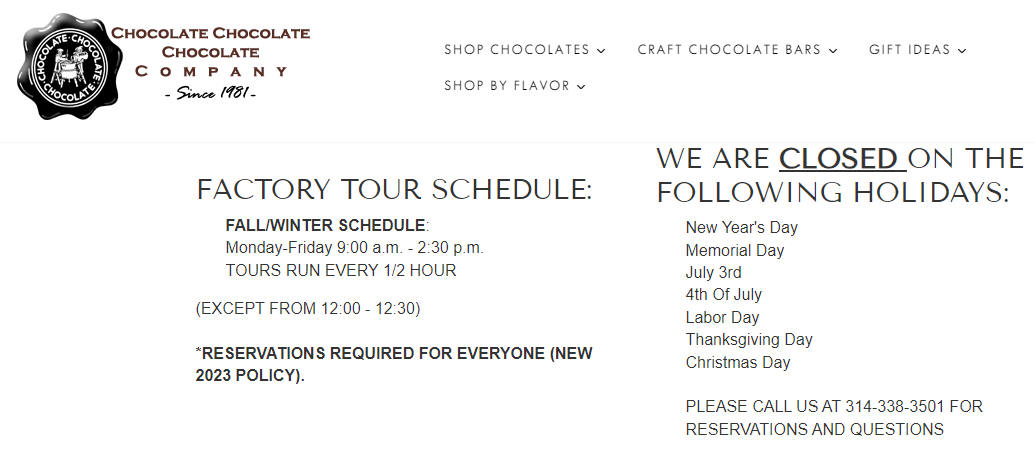Click the Tours Run Every 1/2 Hour line
This screenshot has height=456, width=1035.
click(341, 271)
